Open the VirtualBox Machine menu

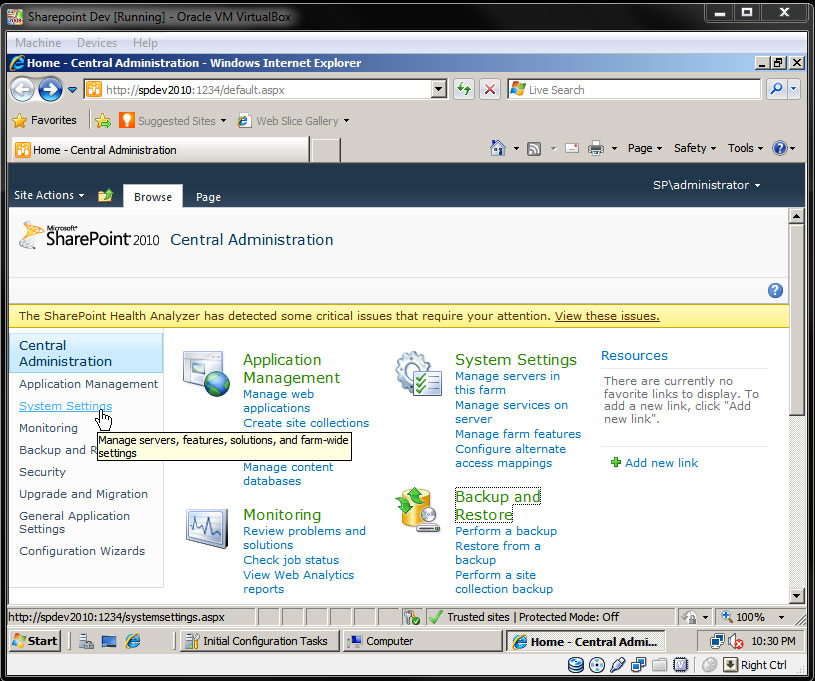click(x=38, y=43)
